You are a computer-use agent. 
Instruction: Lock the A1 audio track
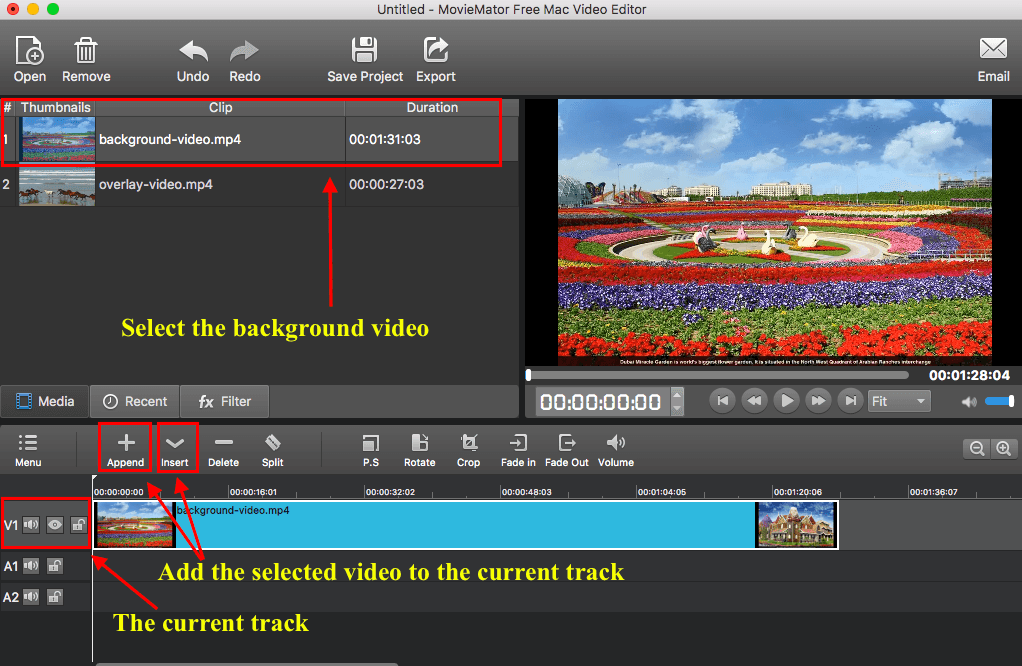click(55, 566)
